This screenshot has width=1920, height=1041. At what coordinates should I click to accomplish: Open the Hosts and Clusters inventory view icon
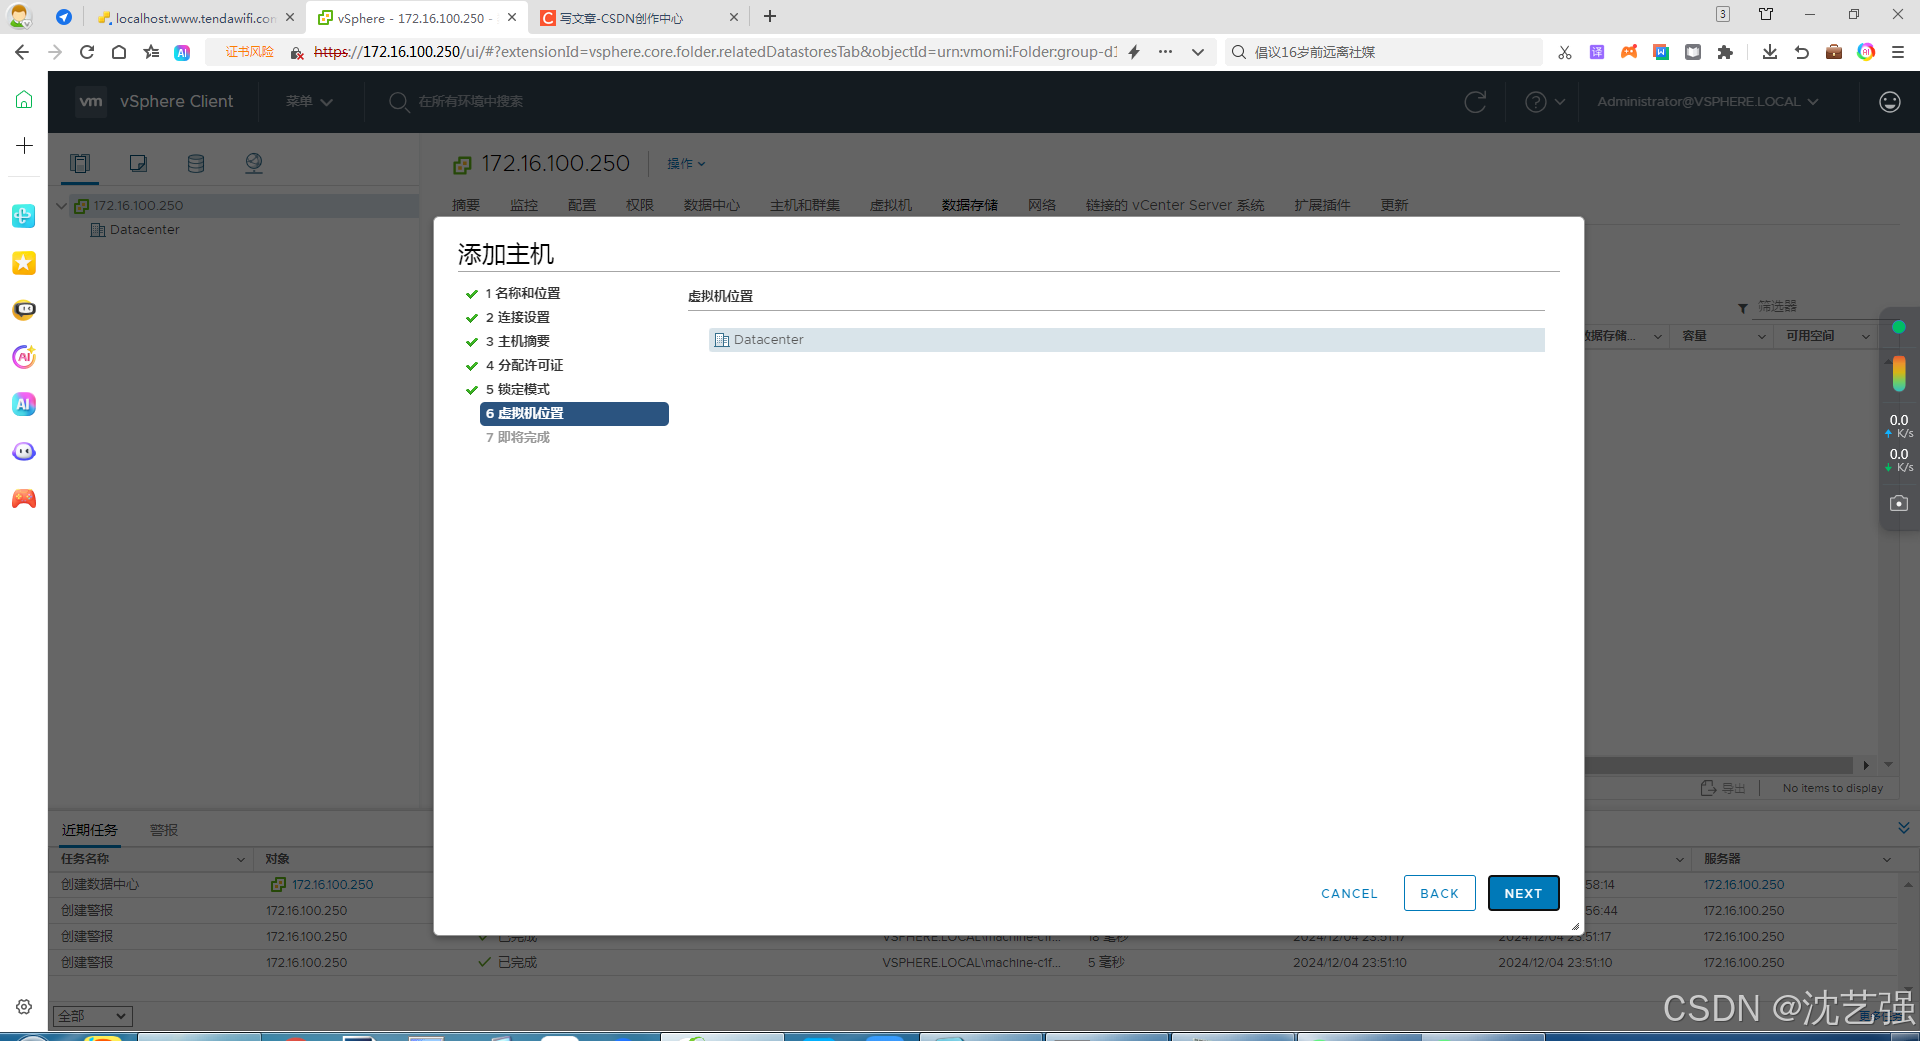click(80, 163)
